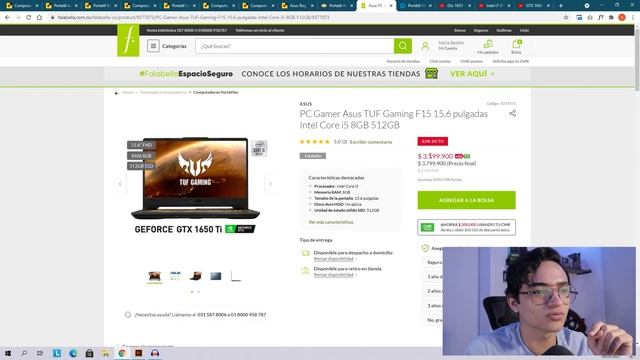Click the CMR savings promo box

tap(466, 227)
